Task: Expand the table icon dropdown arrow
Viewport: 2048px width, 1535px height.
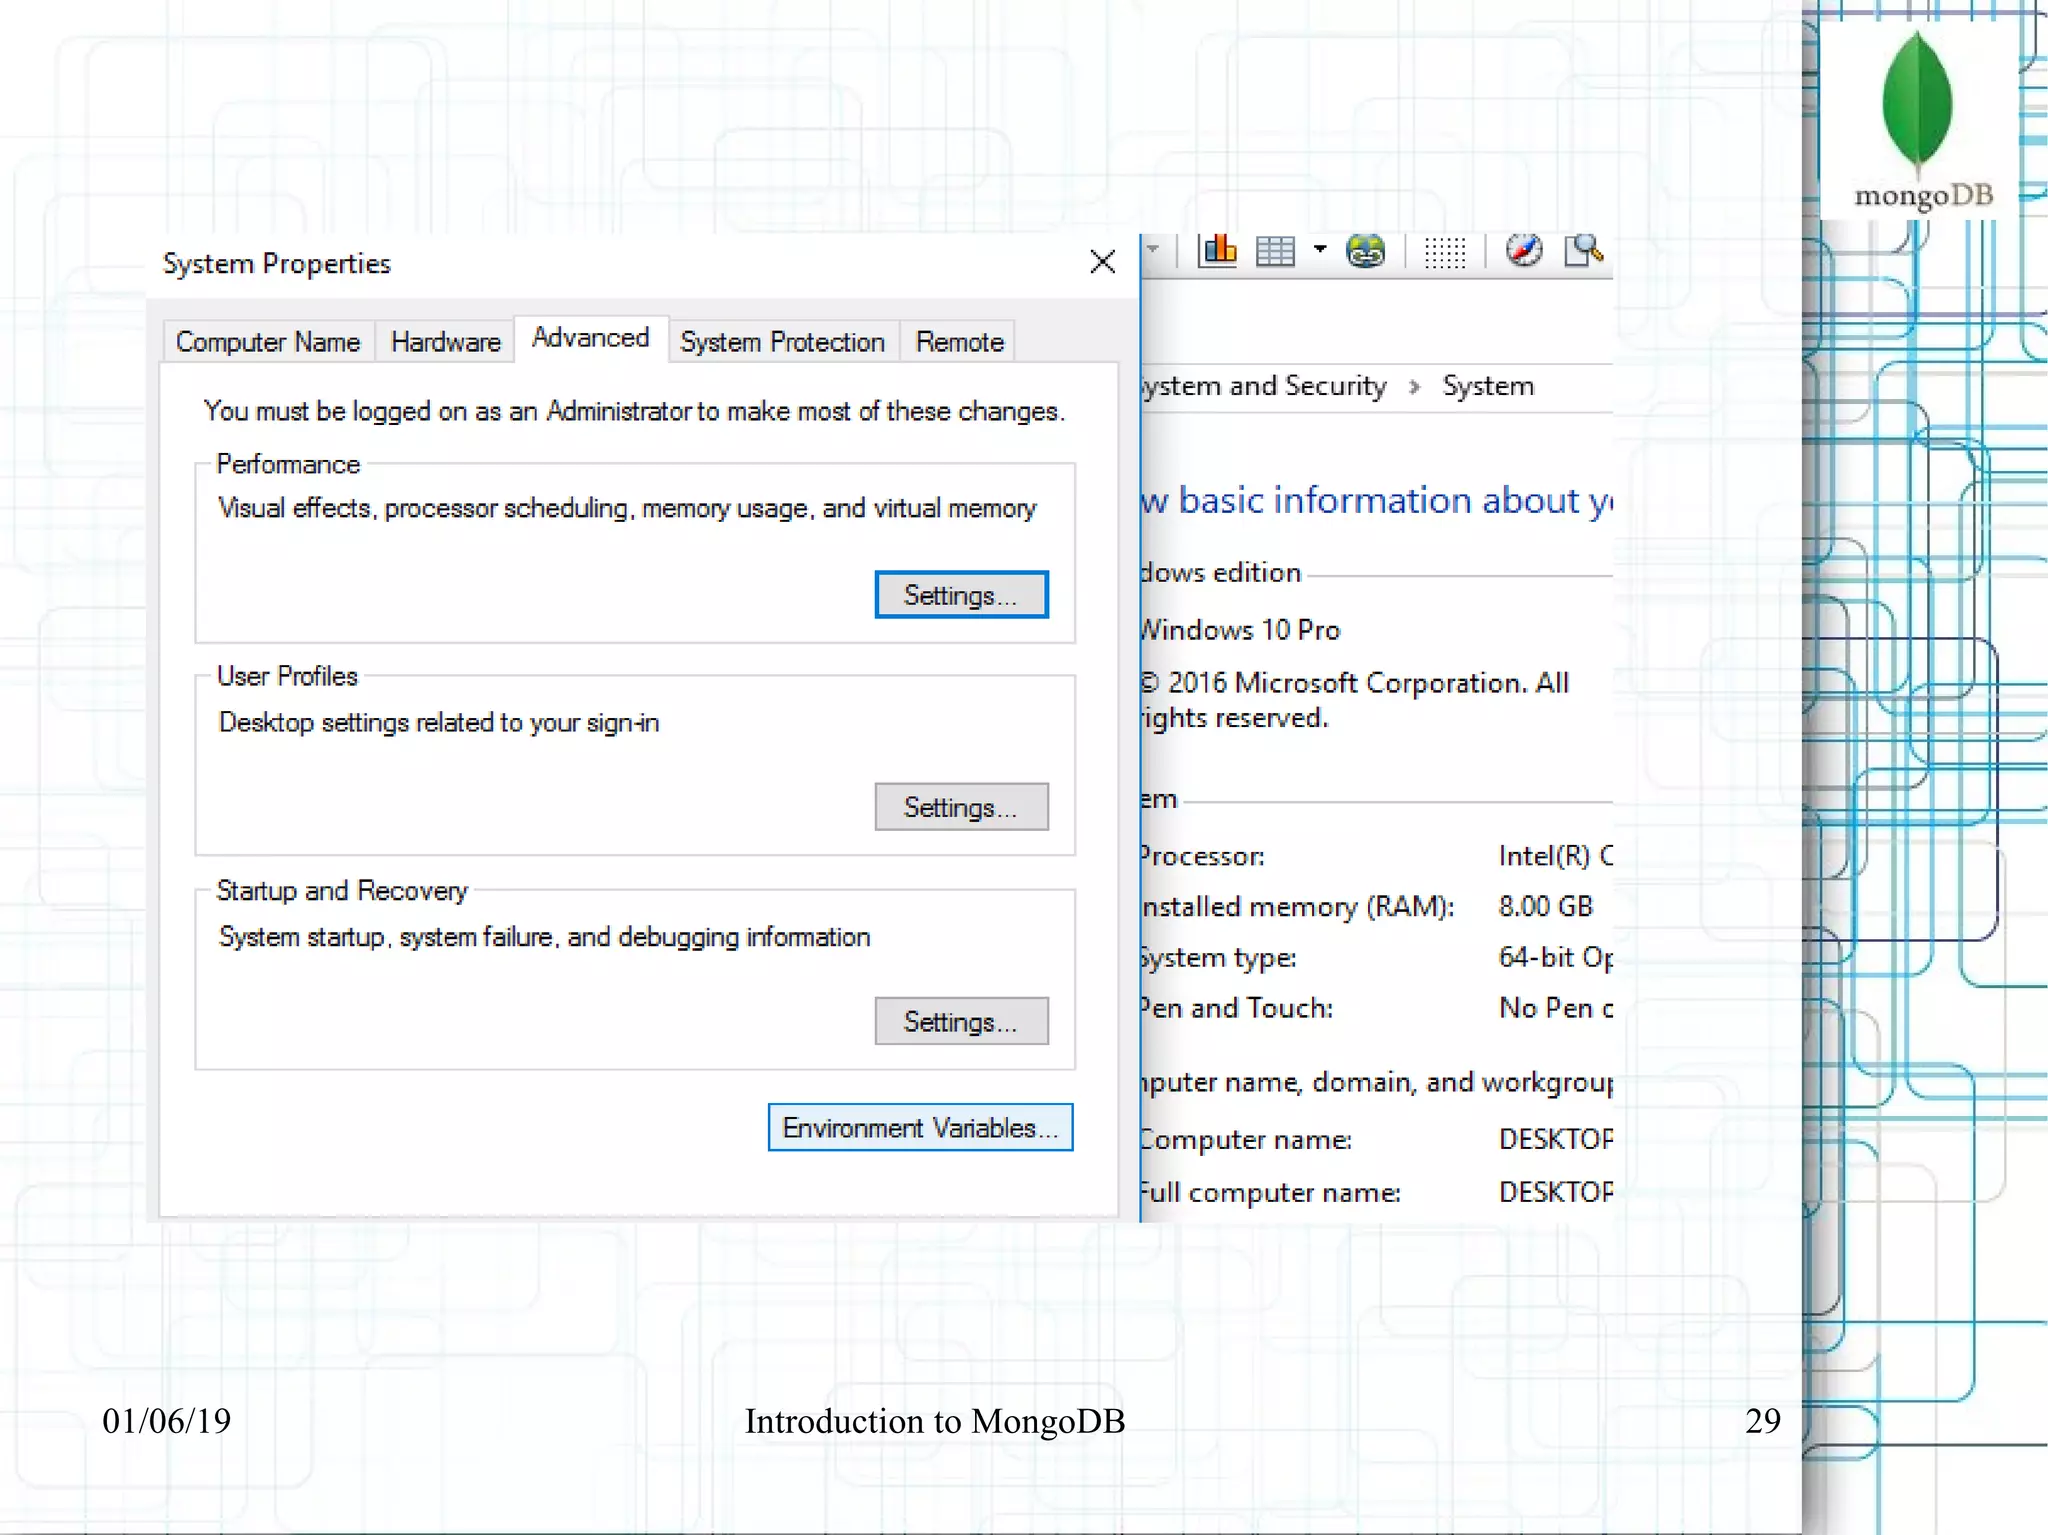Action: point(1320,249)
